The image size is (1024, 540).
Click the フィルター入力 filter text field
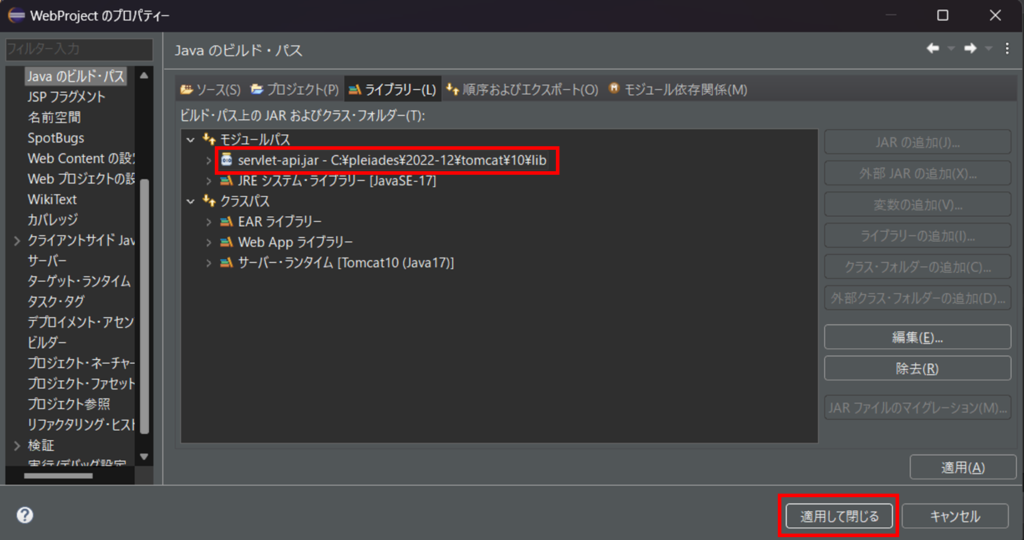[78, 49]
